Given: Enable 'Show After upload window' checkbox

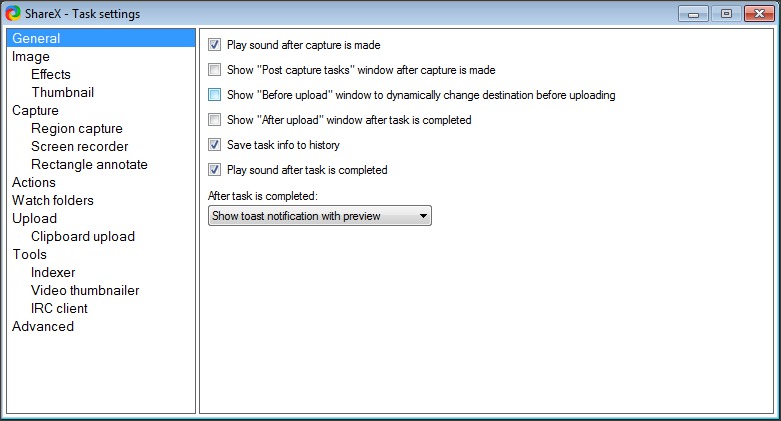Looking at the screenshot, I should 215,120.
